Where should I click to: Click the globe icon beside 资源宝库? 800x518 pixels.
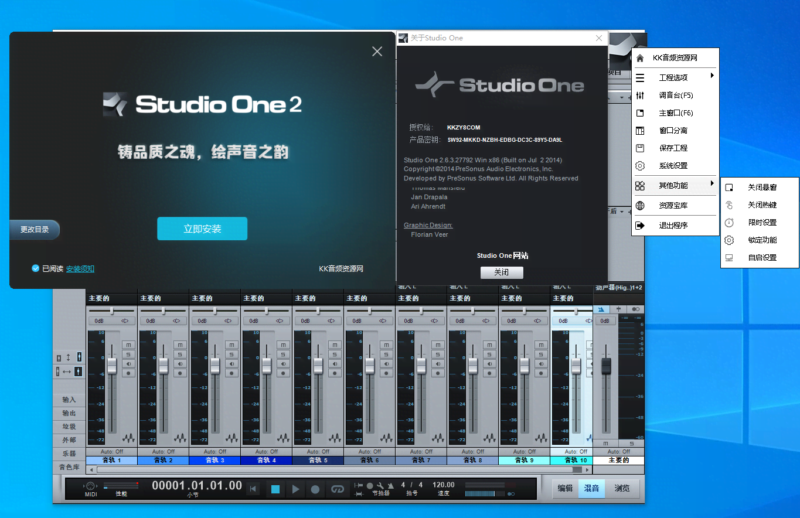(x=640, y=206)
